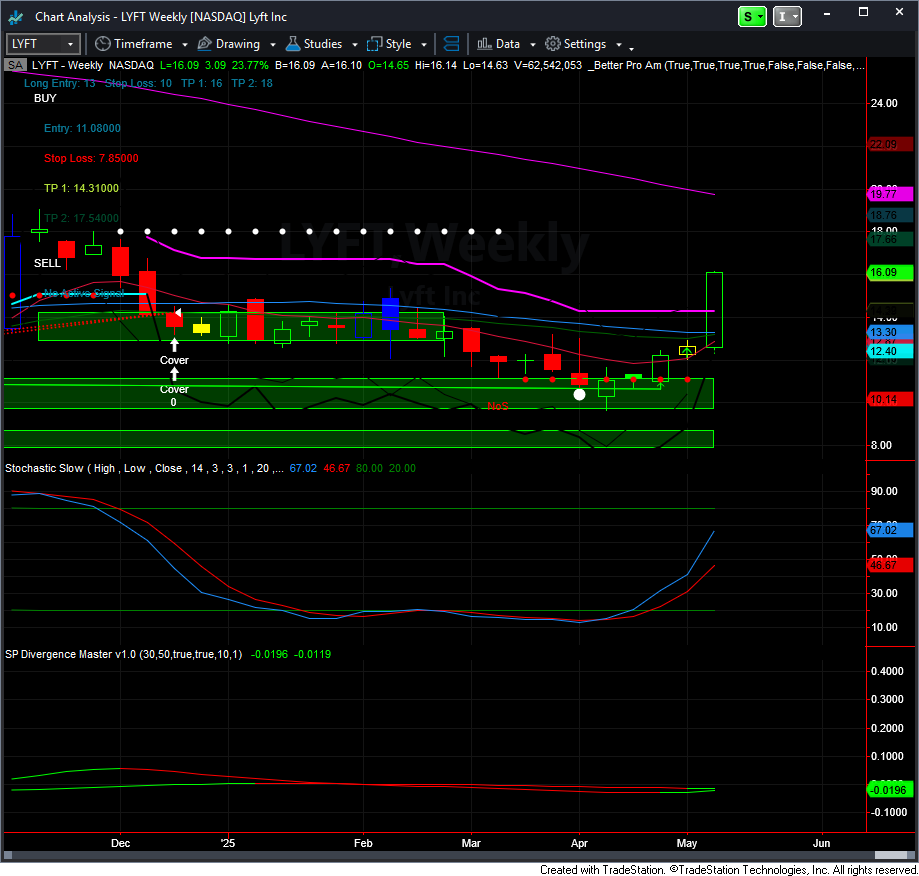The image size is (919, 876).
Task: Toggle the gray I interval link button
Action: pyautogui.click(x=788, y=16)
